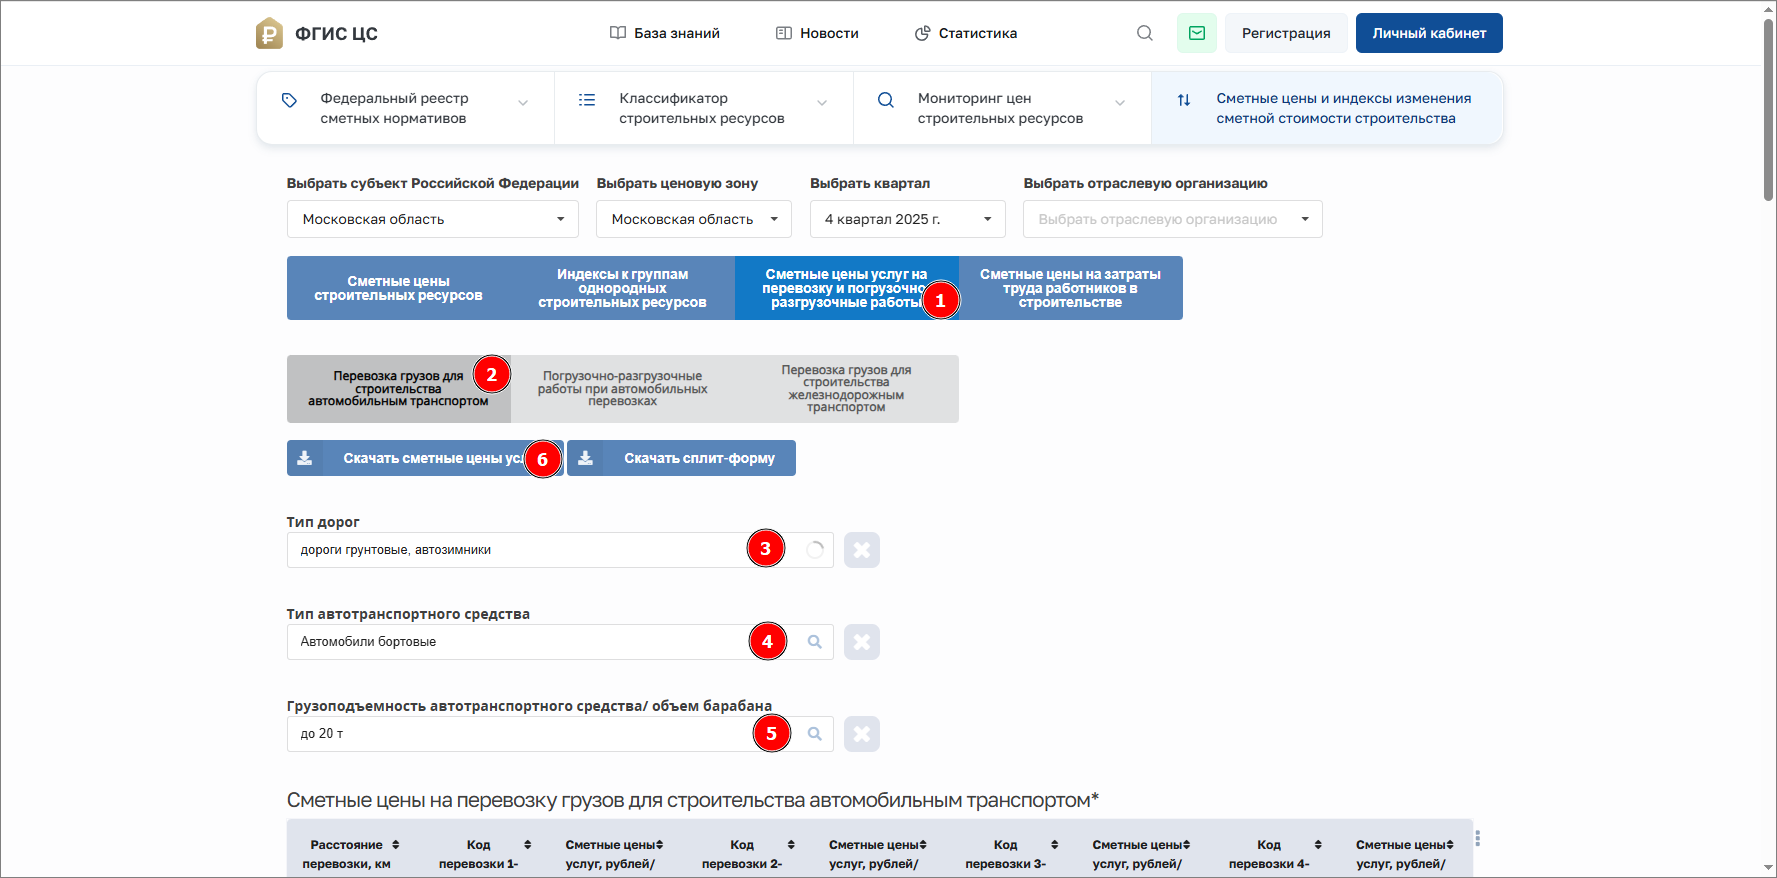Click the download icon on Скачать сплит-форму
The width and height of the screenshot is (1777, 878).
point(586,458)
